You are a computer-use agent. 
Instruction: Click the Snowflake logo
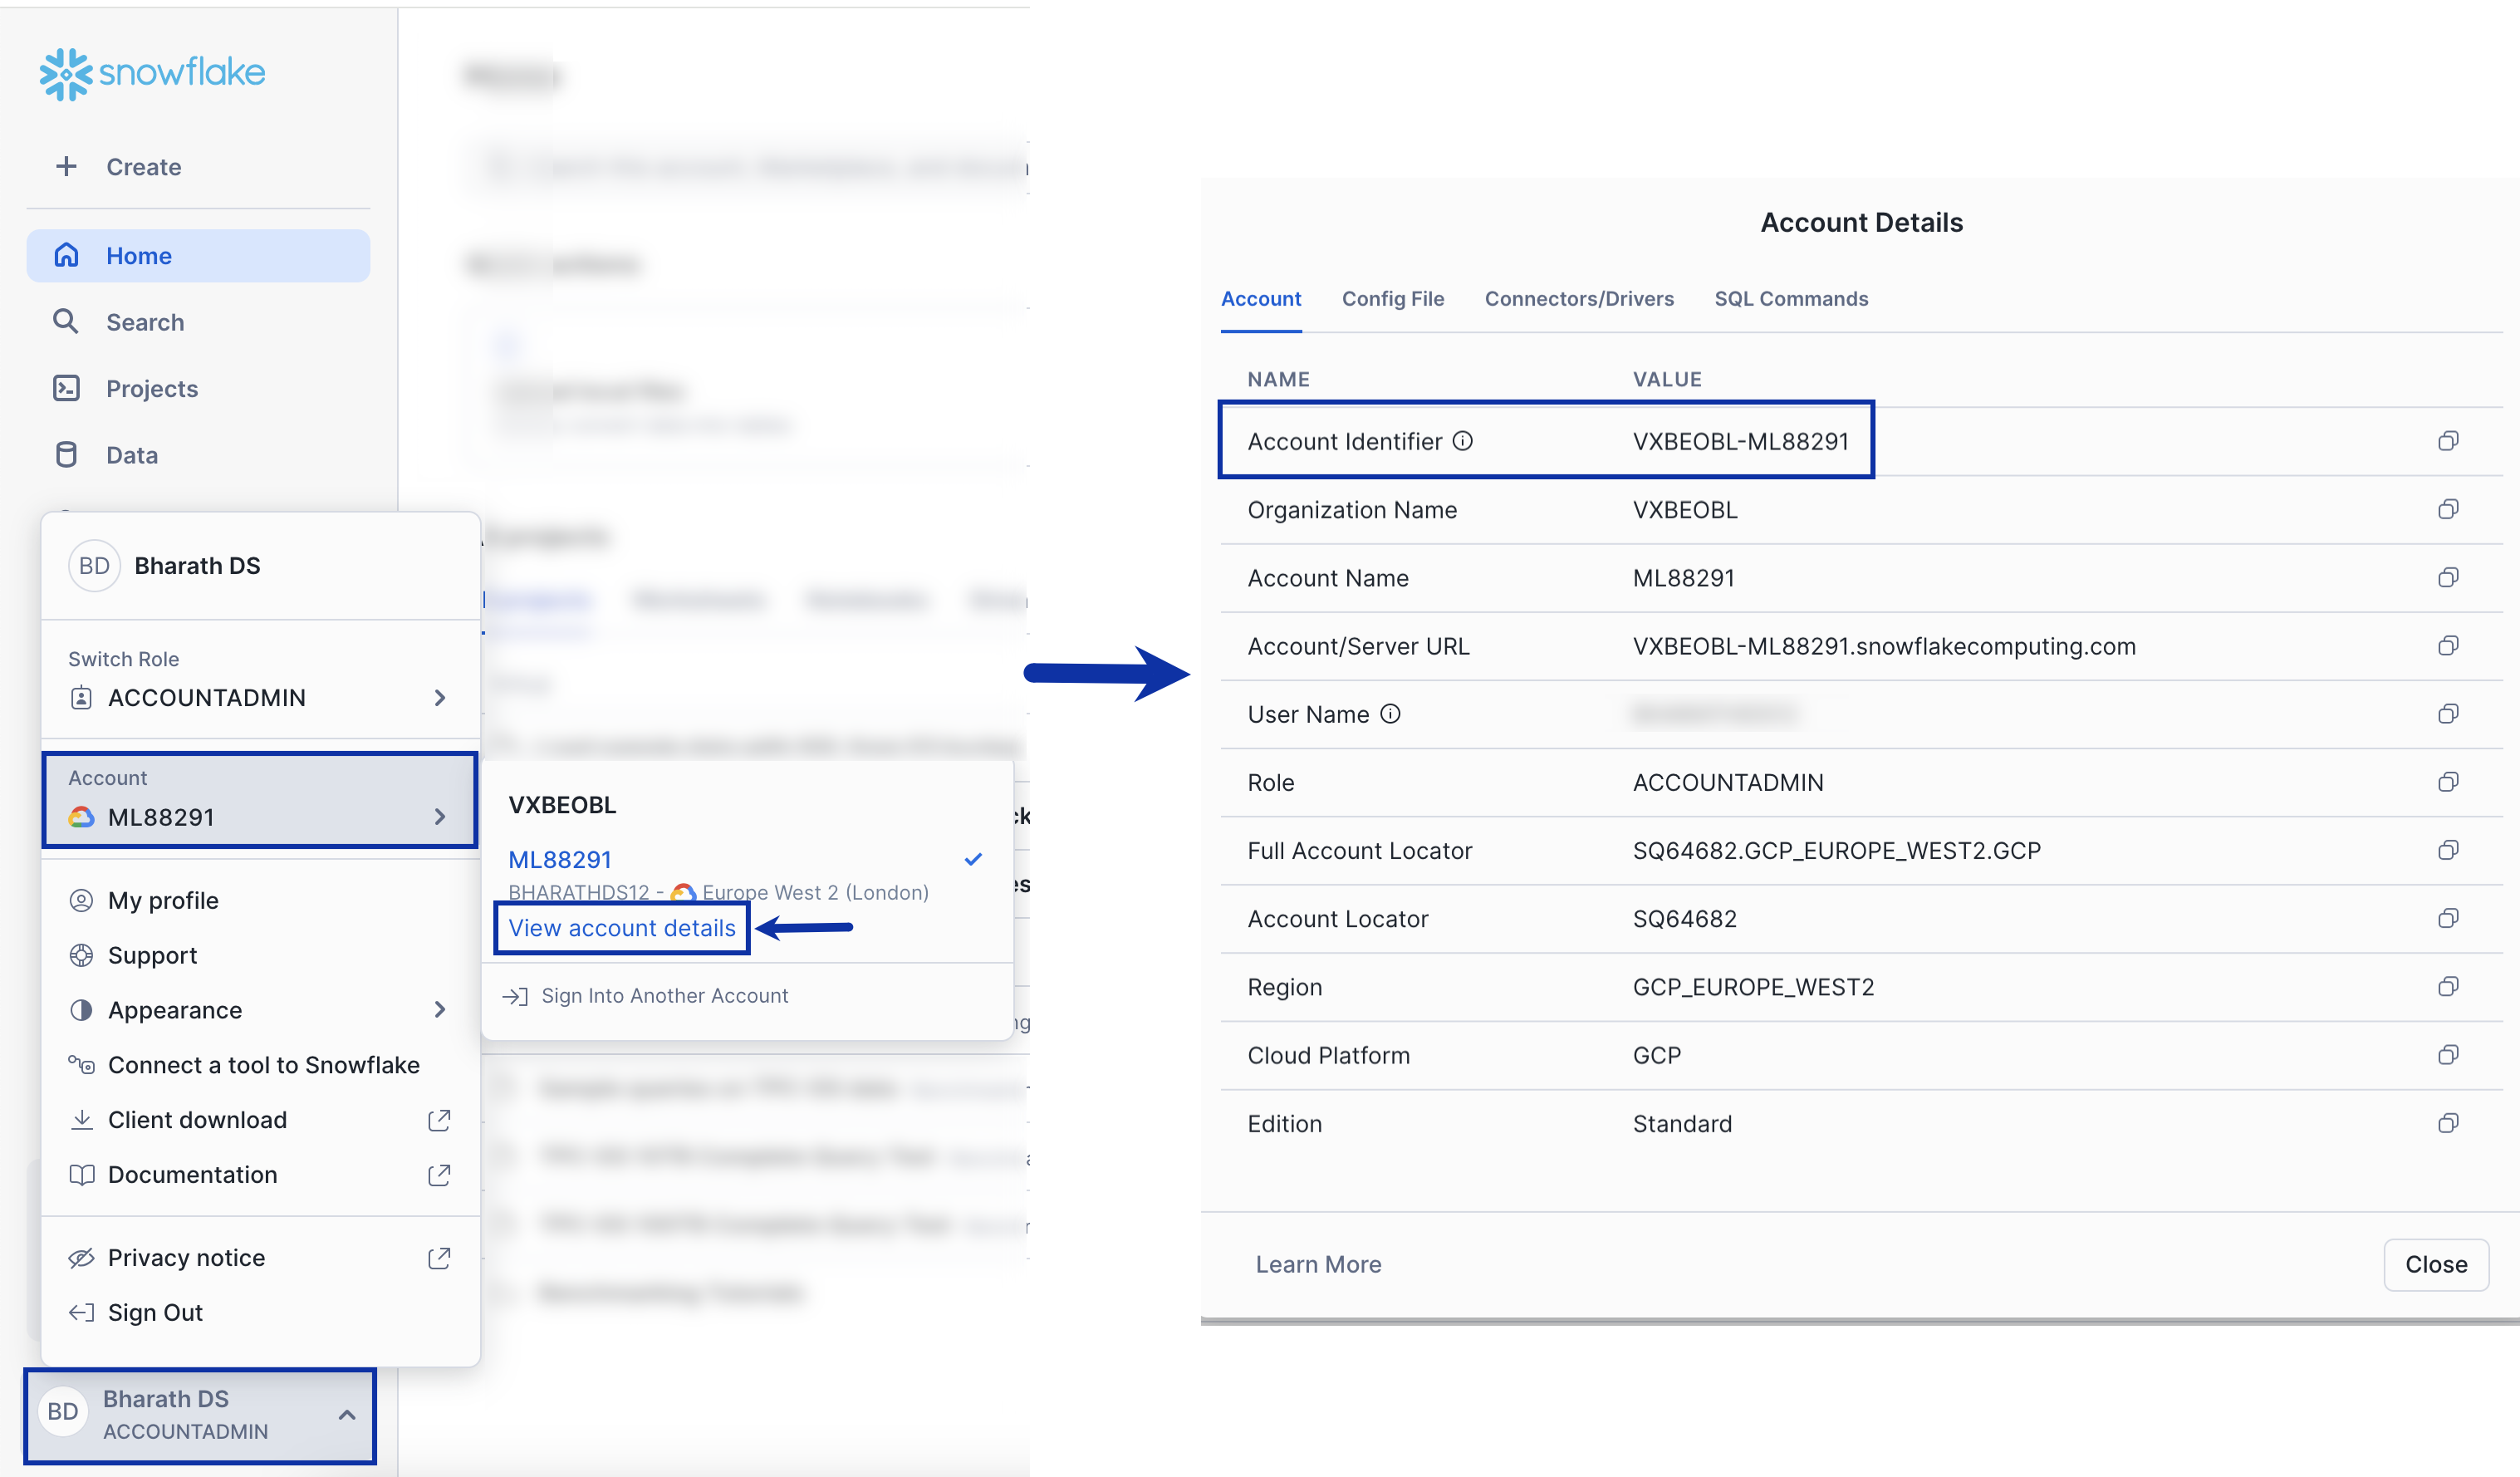(152, 73)
